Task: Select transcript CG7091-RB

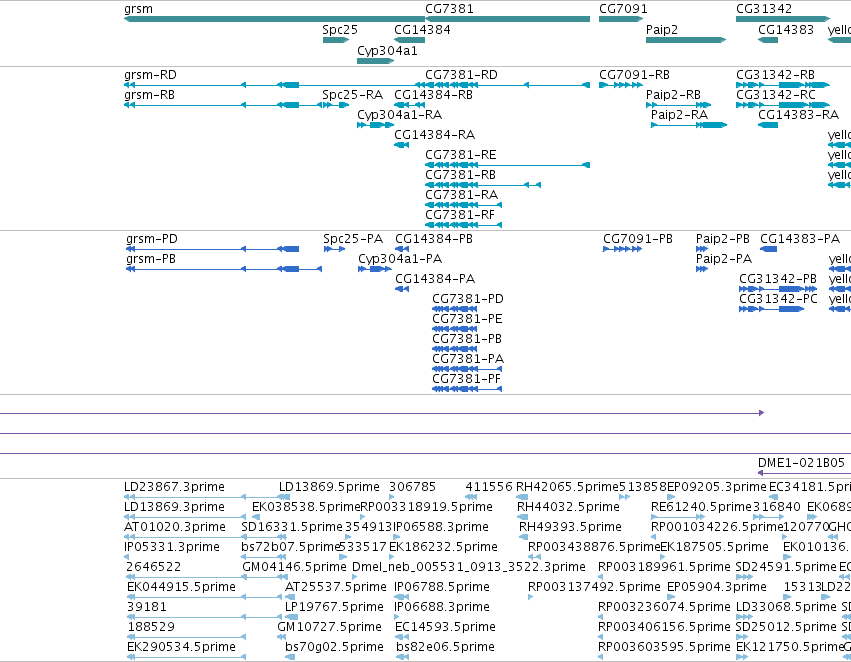Action: click(634, 75)
